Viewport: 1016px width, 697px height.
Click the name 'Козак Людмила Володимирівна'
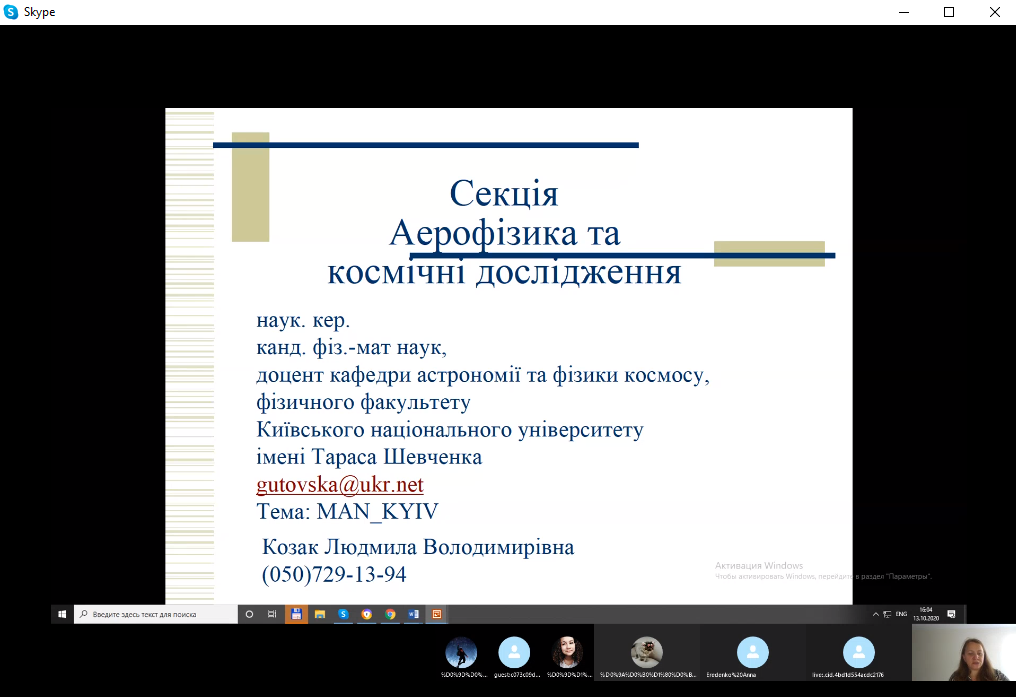(418, 547)
